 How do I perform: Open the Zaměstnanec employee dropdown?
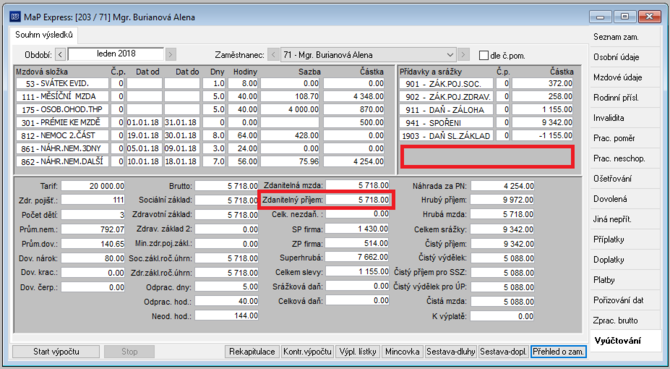368,55
